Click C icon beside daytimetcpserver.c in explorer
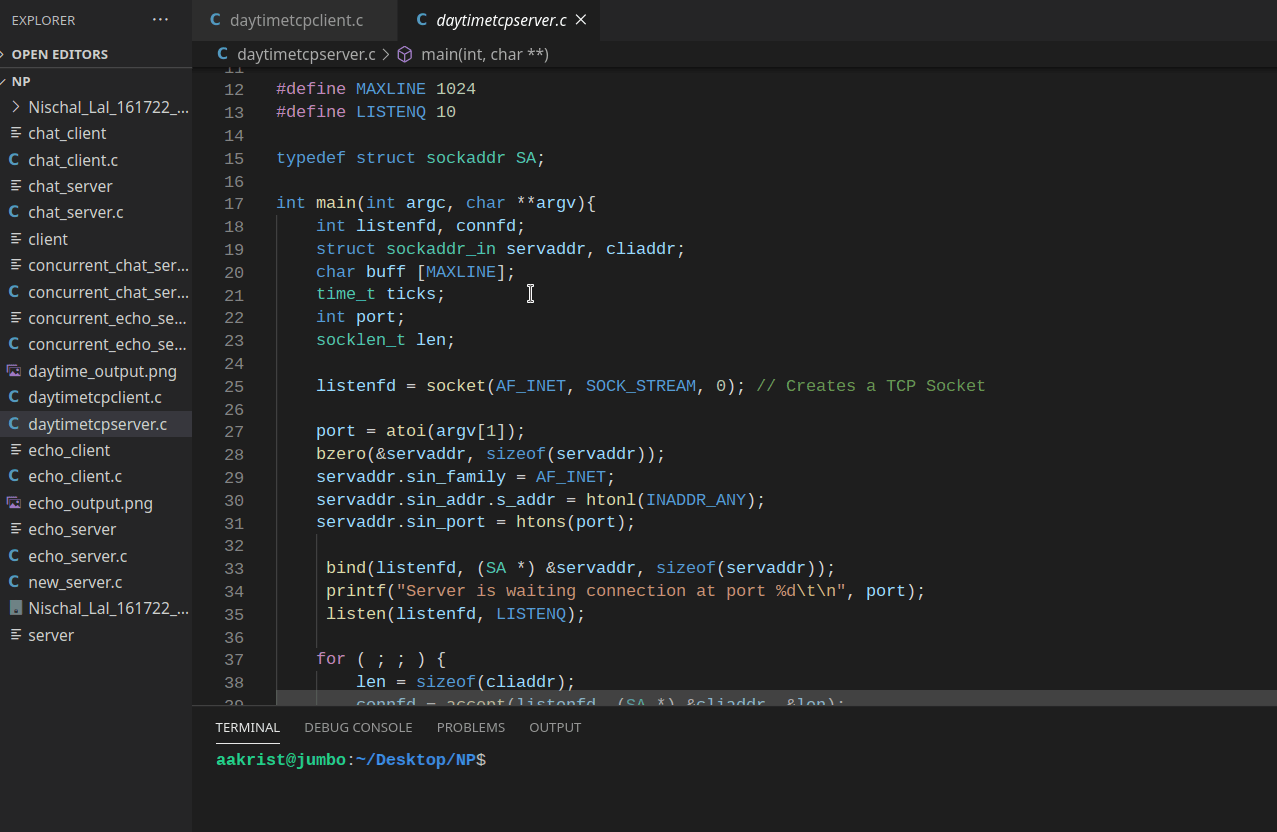The height and width of the screenshot is (832, 1277). coord(14,424)
